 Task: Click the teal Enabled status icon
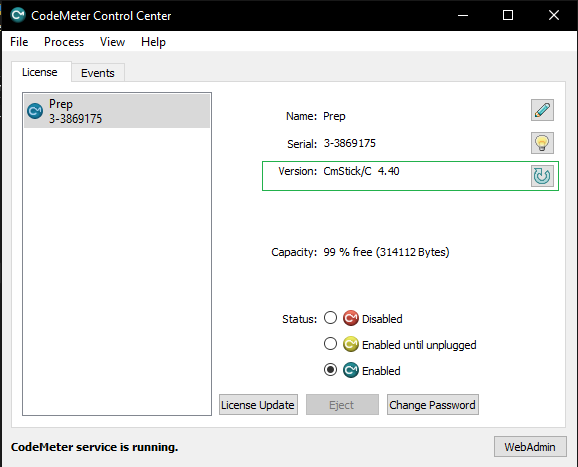351,370
